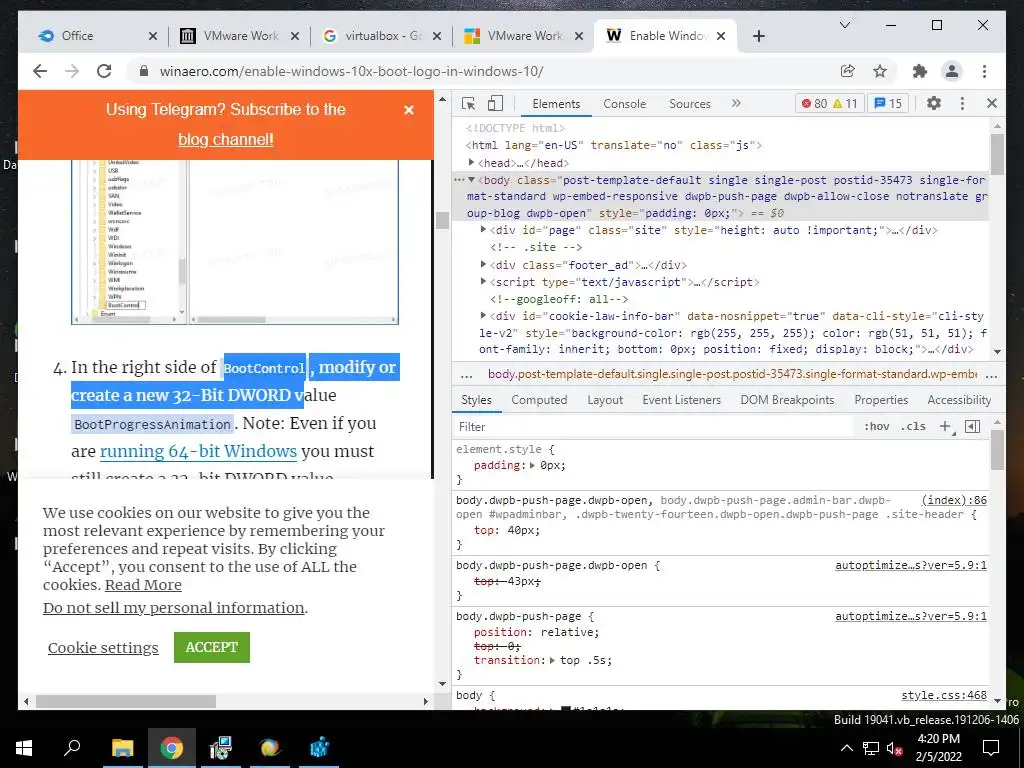Show more DevTools tabs chevron
The image size is (1024, 768).
click(736, 103)
